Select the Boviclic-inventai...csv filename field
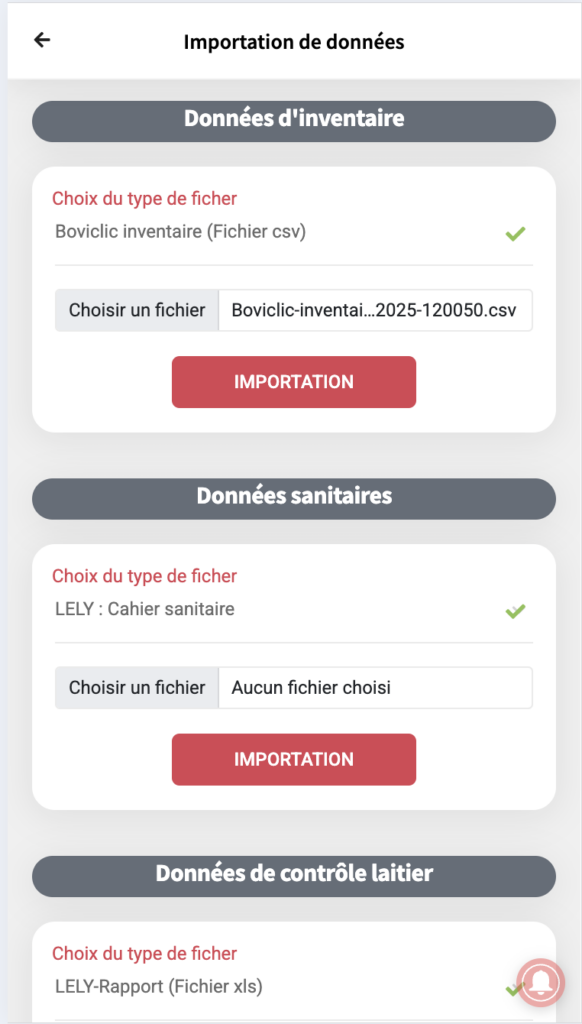This screenshot has height=1024, width=582. click(x=376, y=310)
